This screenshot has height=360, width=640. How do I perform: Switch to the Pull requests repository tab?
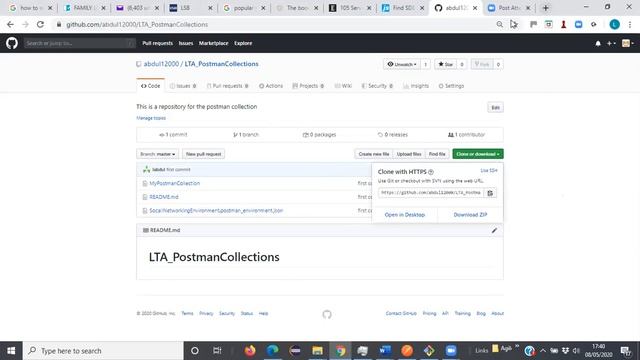coord(227,86)
